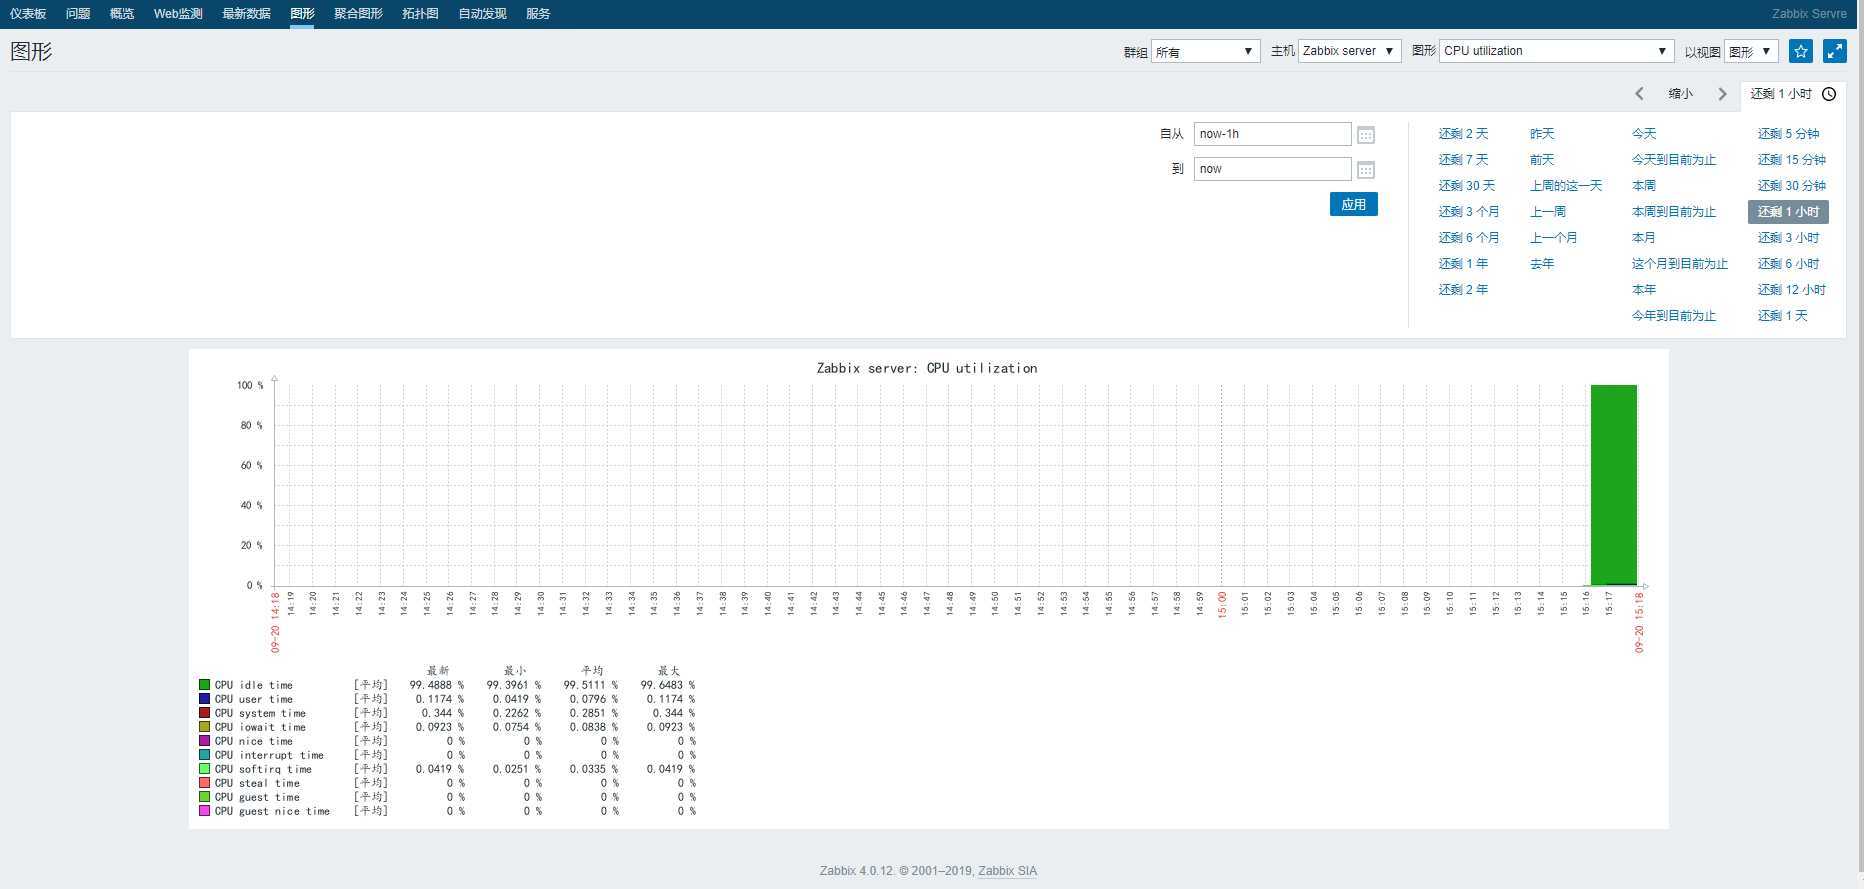
Task: Select the 还剩 7 天 range
Action: (1463, 160)
